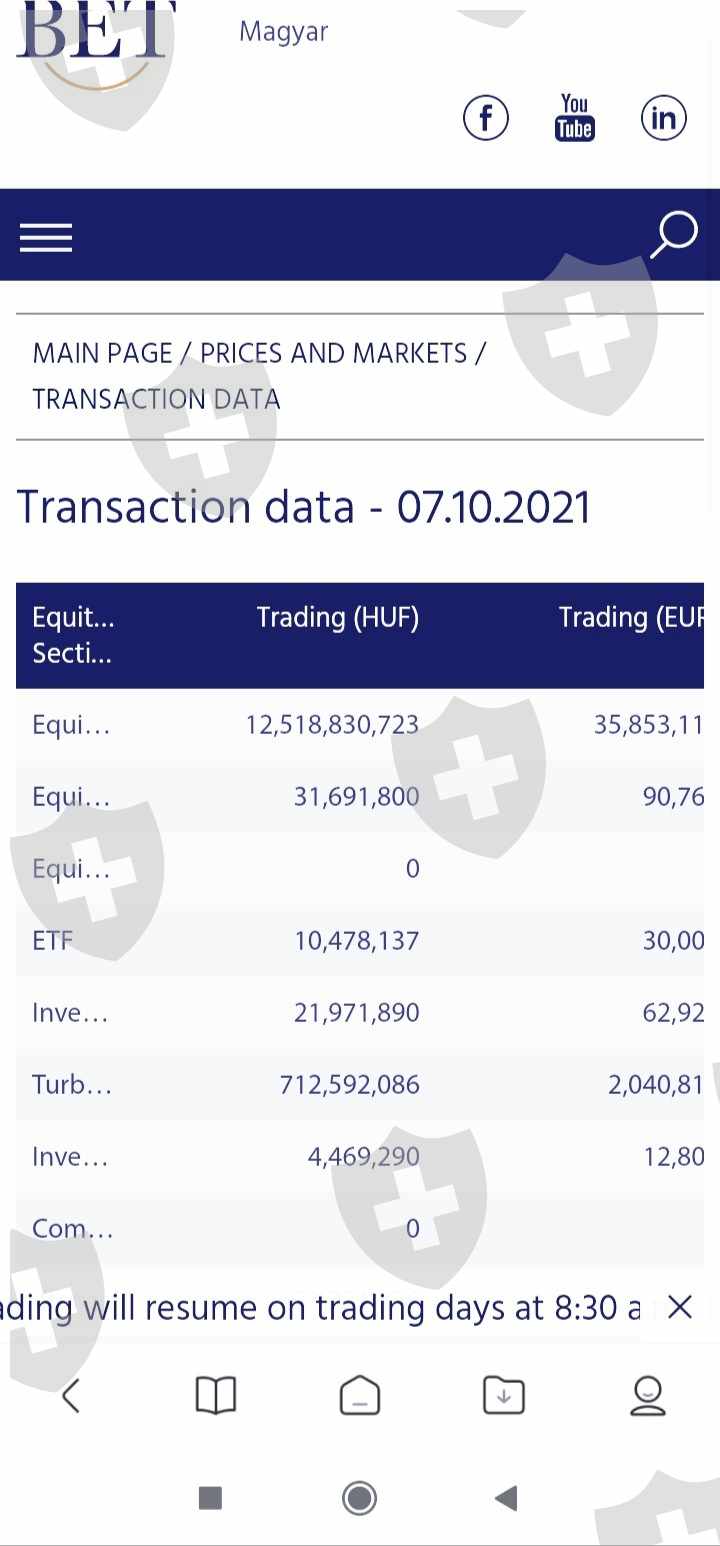Viewport: 720px width, 1546px height.
Task: Open the BET YouTube channel icon
Action: 574,118
